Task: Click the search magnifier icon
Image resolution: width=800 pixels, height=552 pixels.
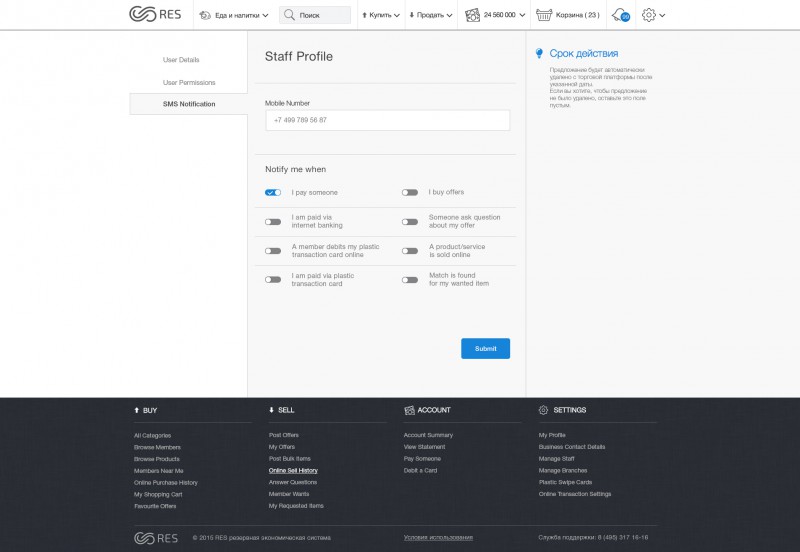Action: tap(289, 15)
